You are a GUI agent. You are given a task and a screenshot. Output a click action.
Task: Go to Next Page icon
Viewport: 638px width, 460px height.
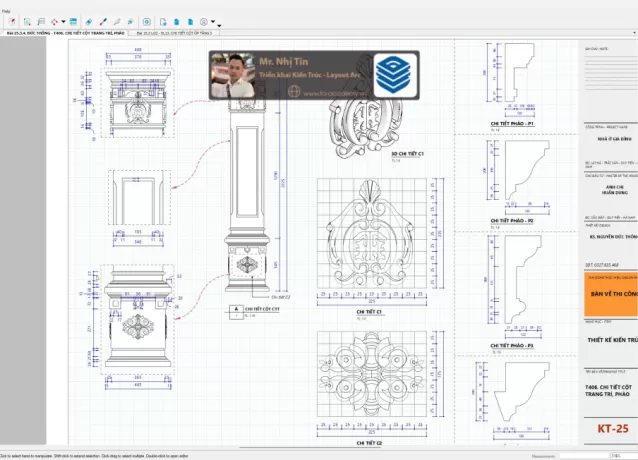[x=190, y=22]
